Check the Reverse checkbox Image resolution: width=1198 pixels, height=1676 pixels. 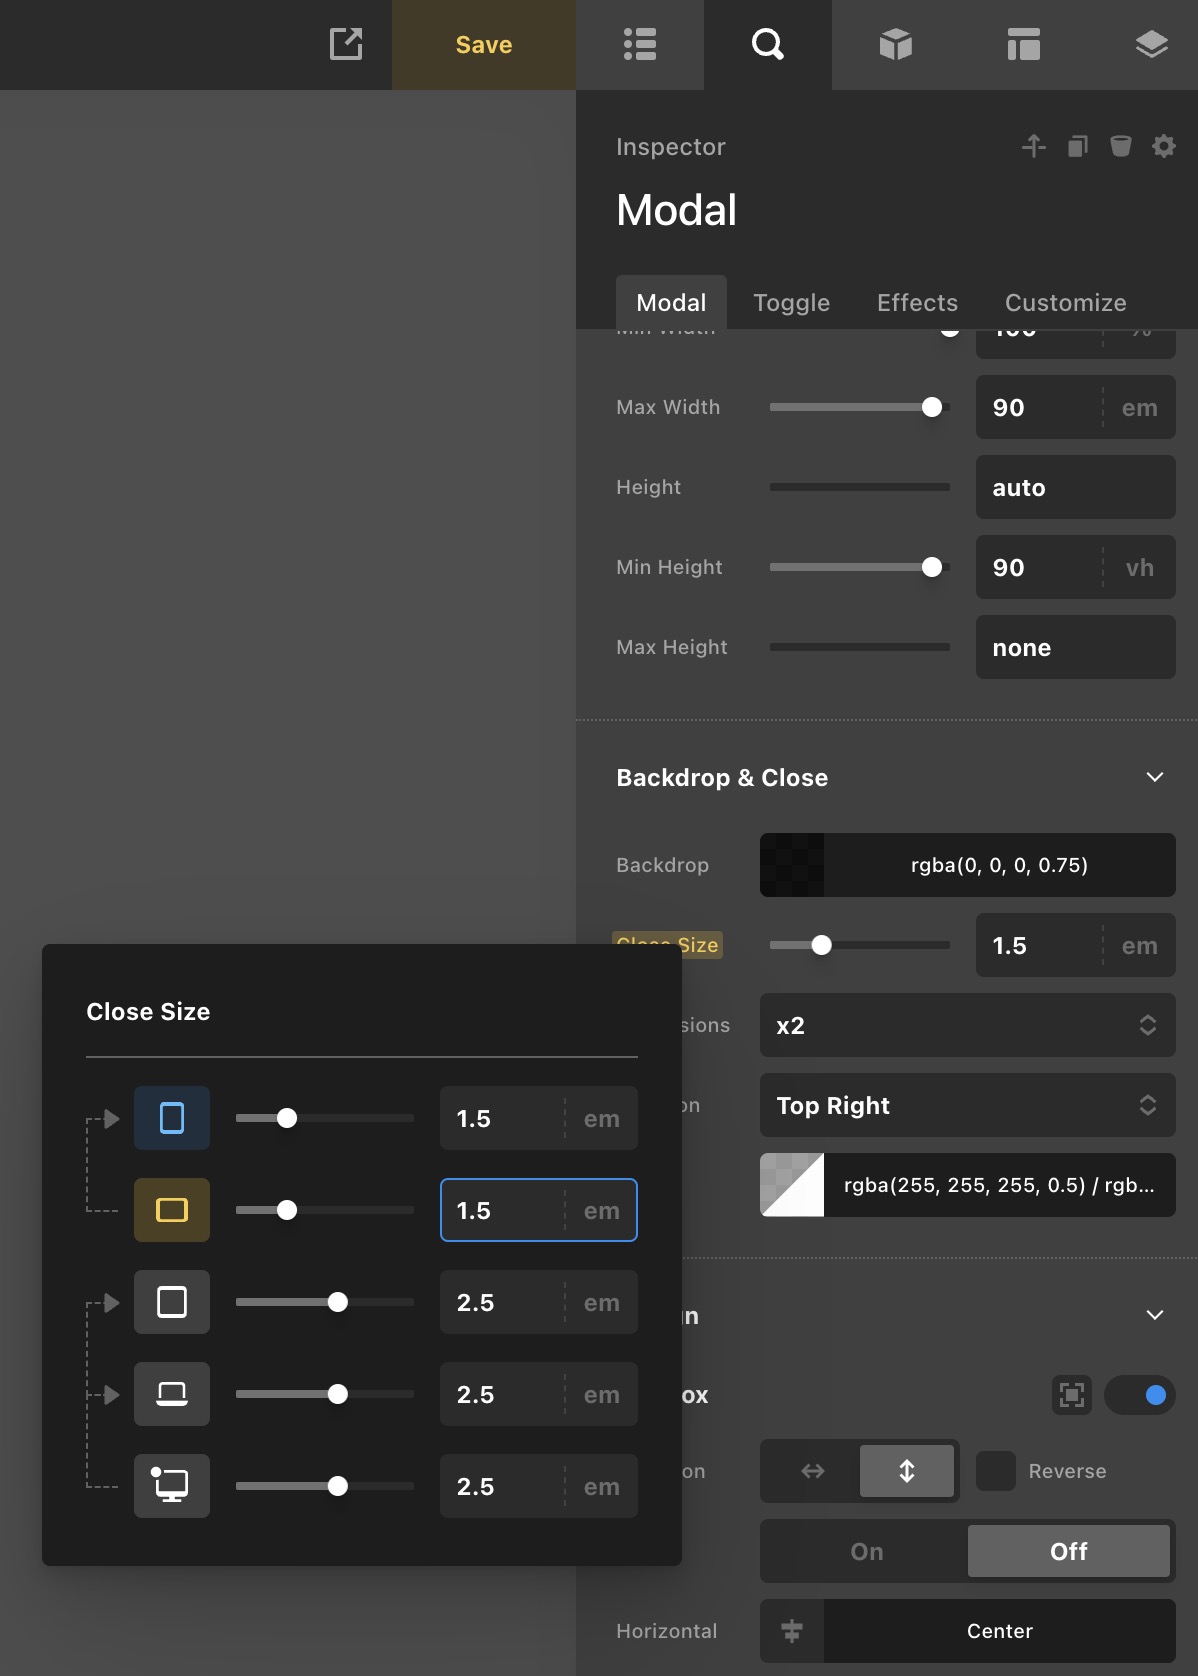996,1471
